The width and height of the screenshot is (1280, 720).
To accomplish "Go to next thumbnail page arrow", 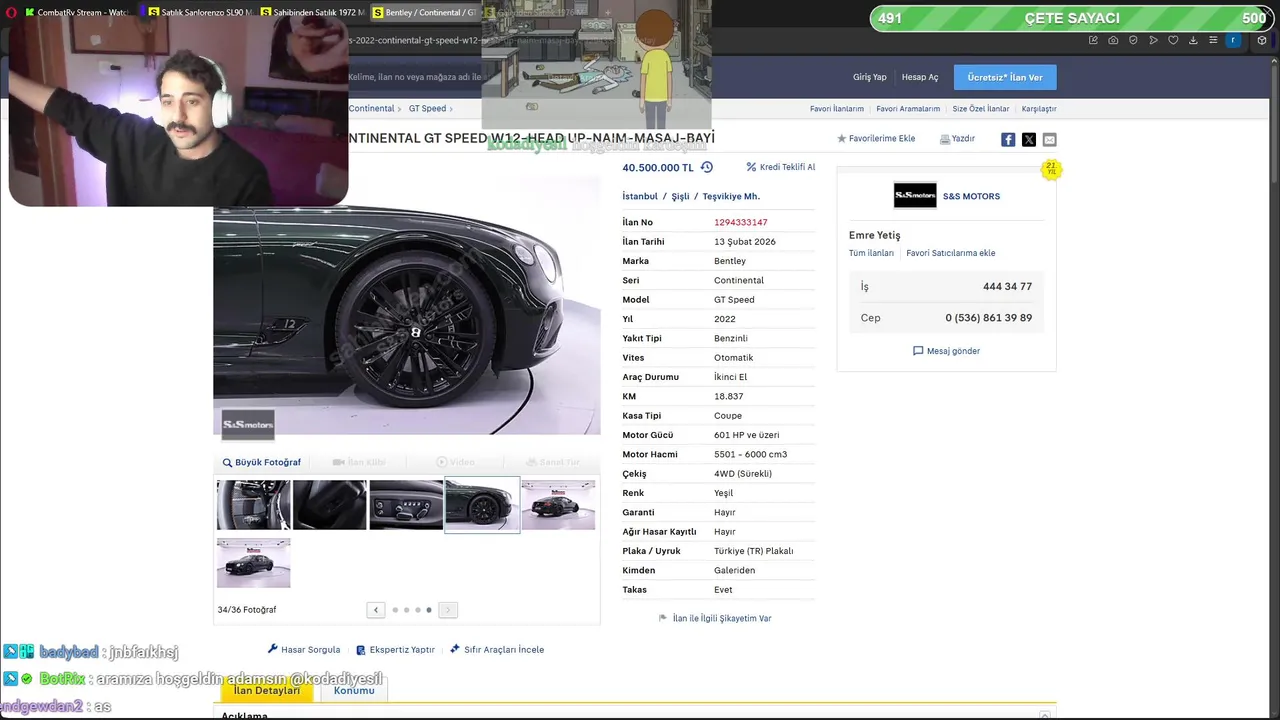I will click(448, 610).
